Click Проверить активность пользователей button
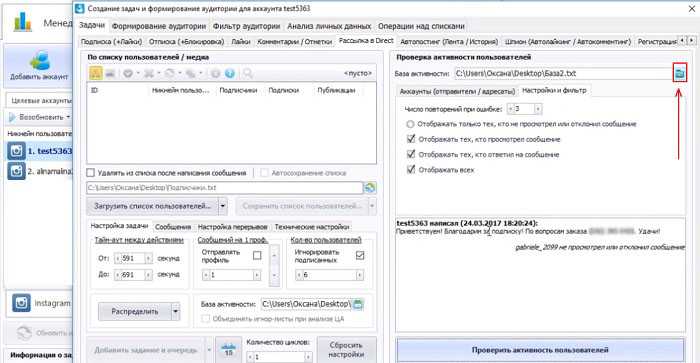The height and width of the screenshot is (363, 700). click(x=540, y=350)
